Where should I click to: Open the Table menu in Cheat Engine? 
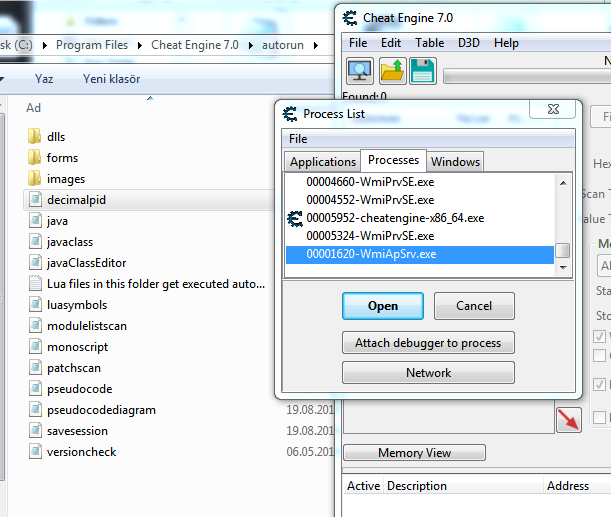[x=429, y=43]
